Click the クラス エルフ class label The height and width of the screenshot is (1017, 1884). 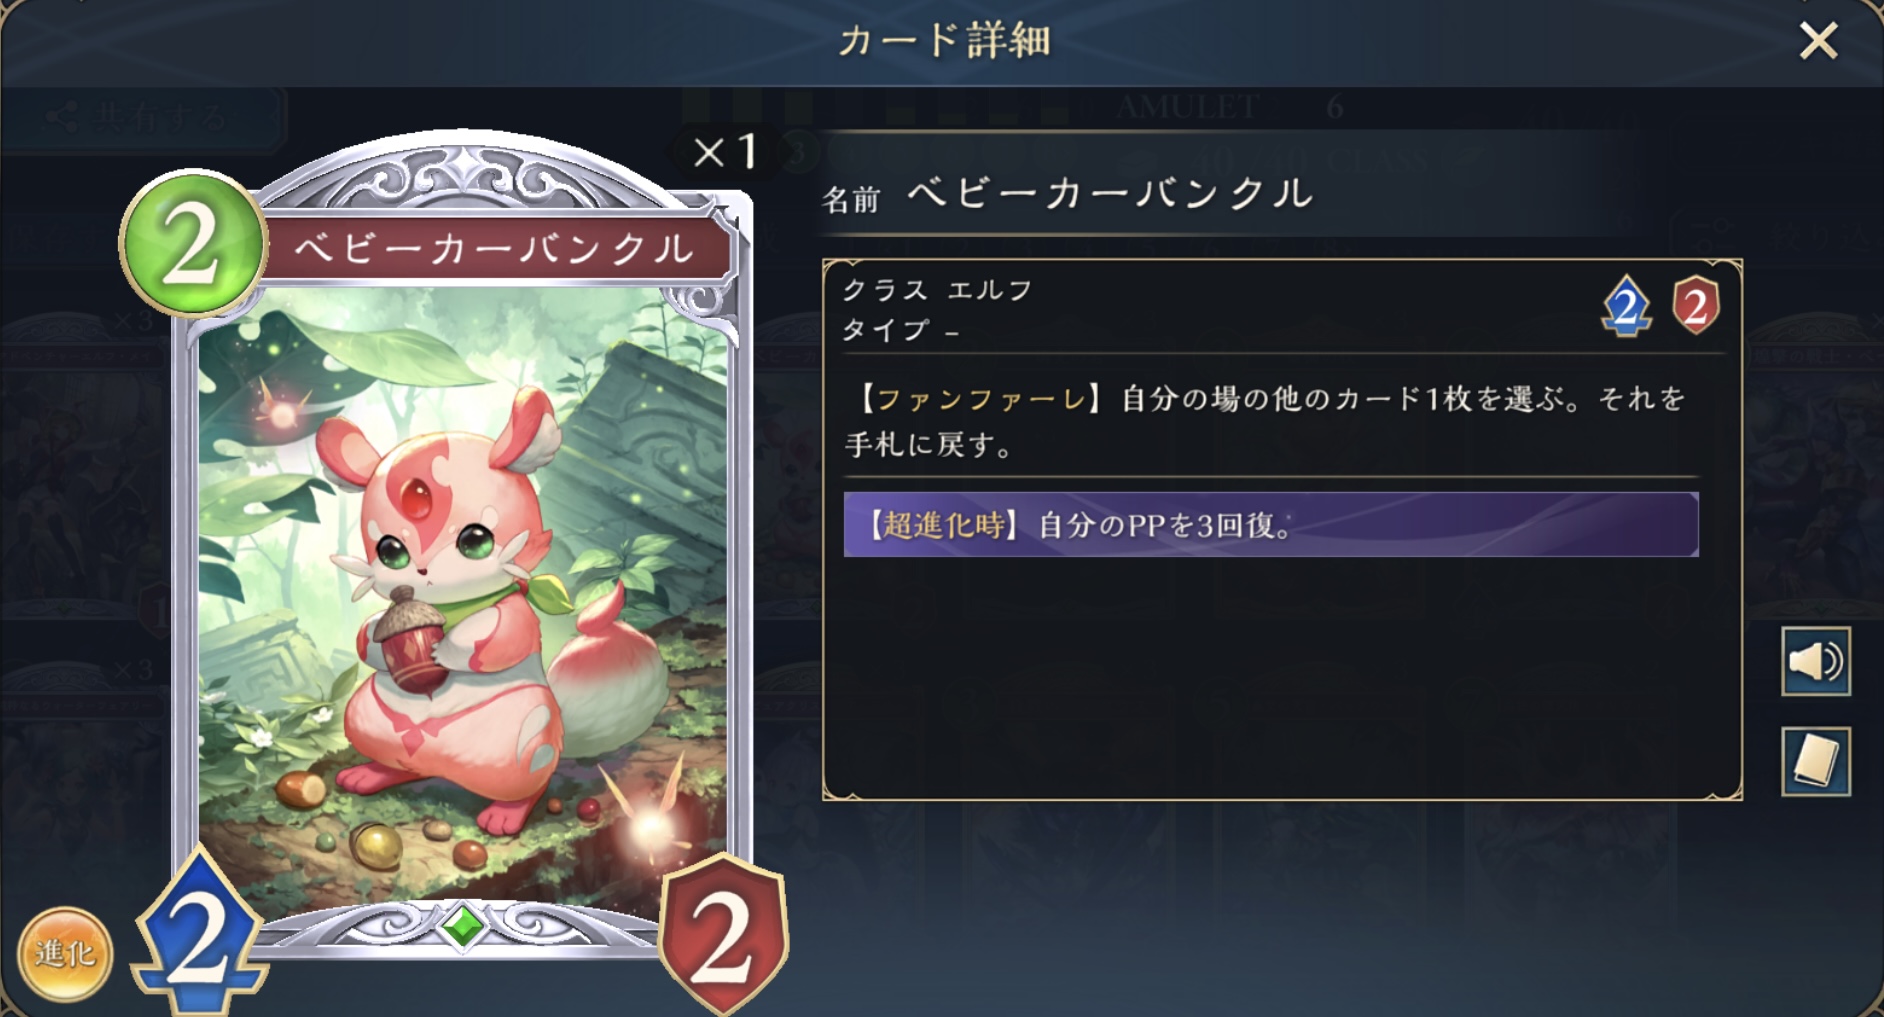tap(937, 290)
